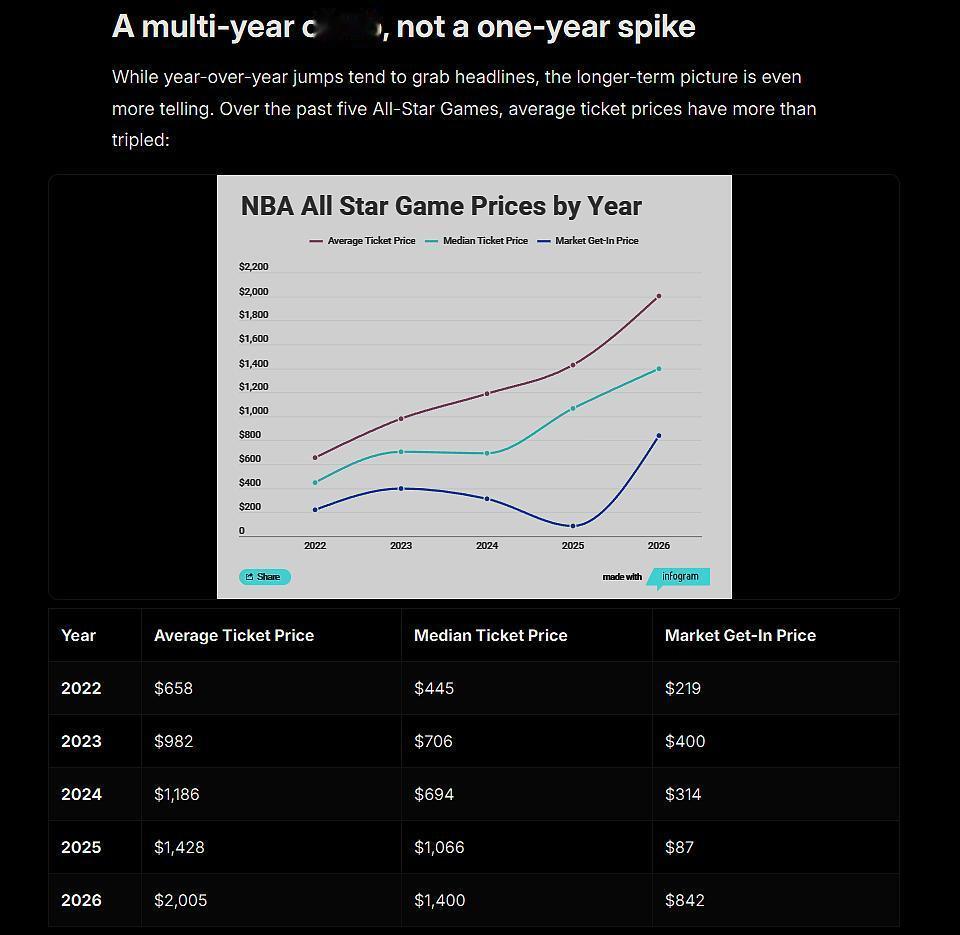Open the infogram logo link
This screenshot has width=960, height=935.
point(680,577)
